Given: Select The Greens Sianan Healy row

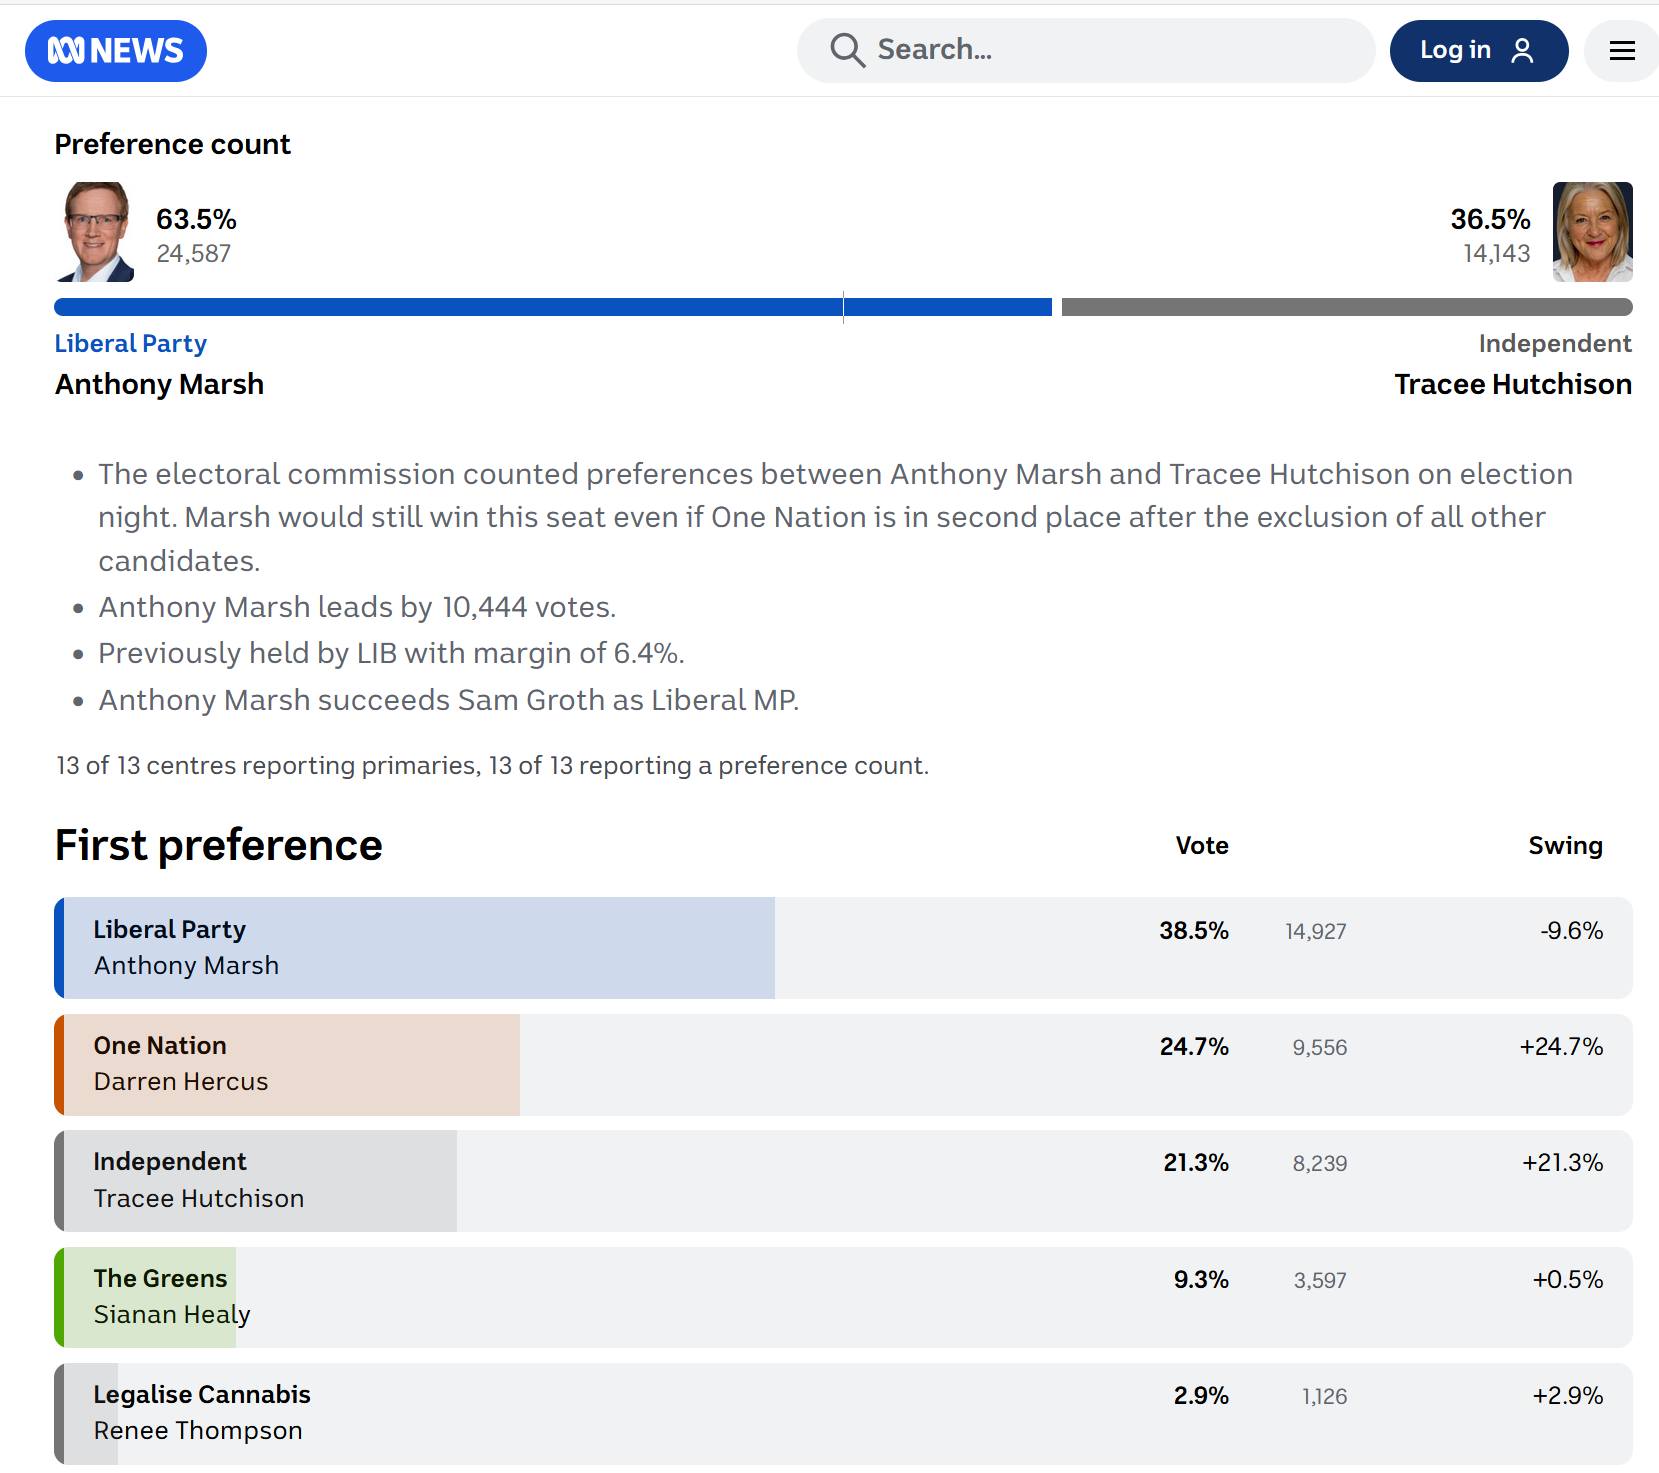Looking at the screenshot, I should [x=843, y=1297].
